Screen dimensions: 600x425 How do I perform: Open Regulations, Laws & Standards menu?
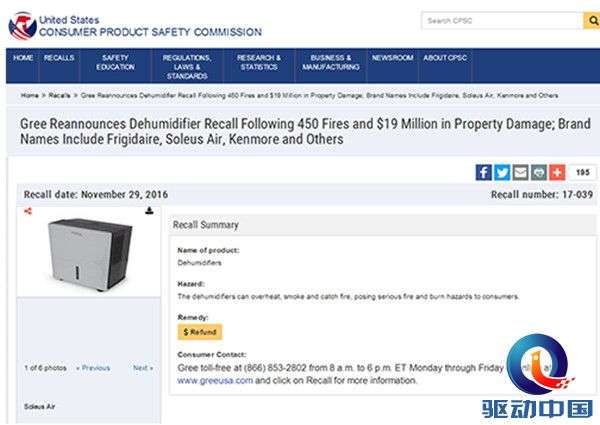coord(187,66)
